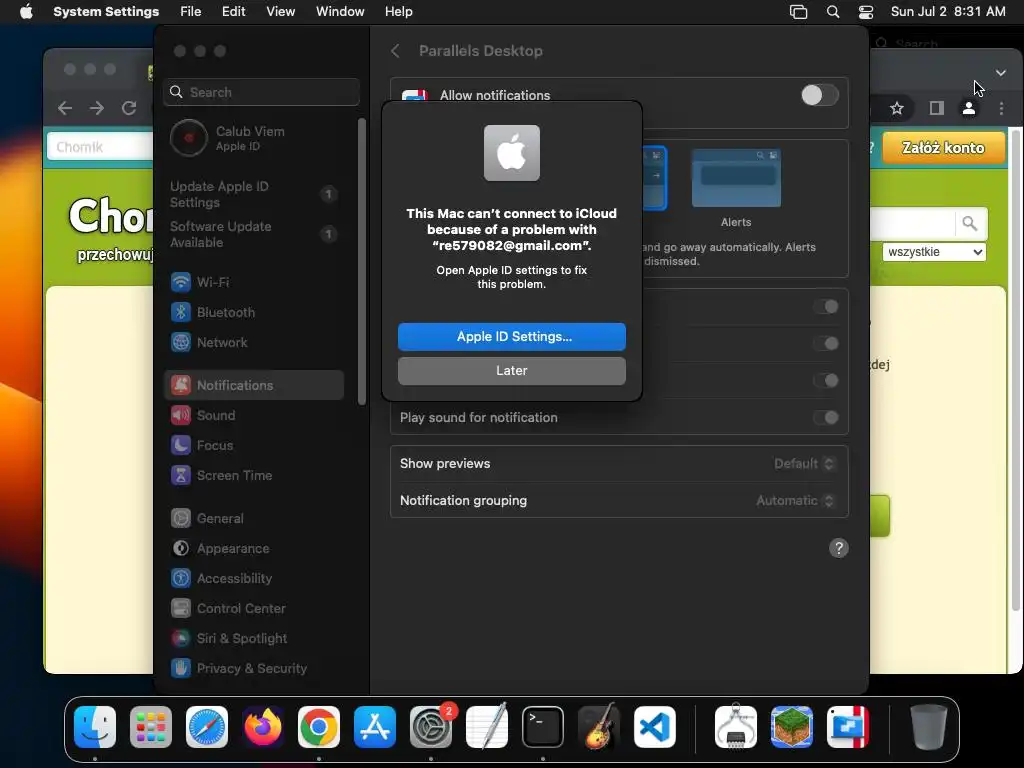Click the Chomik search field on webpage
The width and height of the screenshot is (1024, 768).
point(100,147)
